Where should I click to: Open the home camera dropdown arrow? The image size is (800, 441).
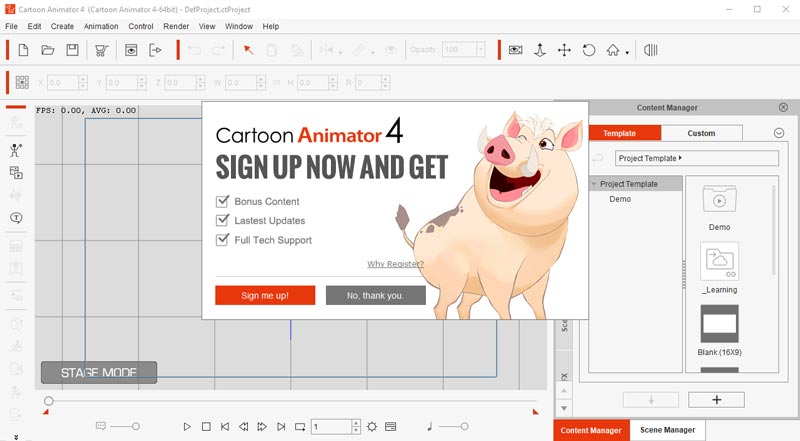tap(627, 53)
